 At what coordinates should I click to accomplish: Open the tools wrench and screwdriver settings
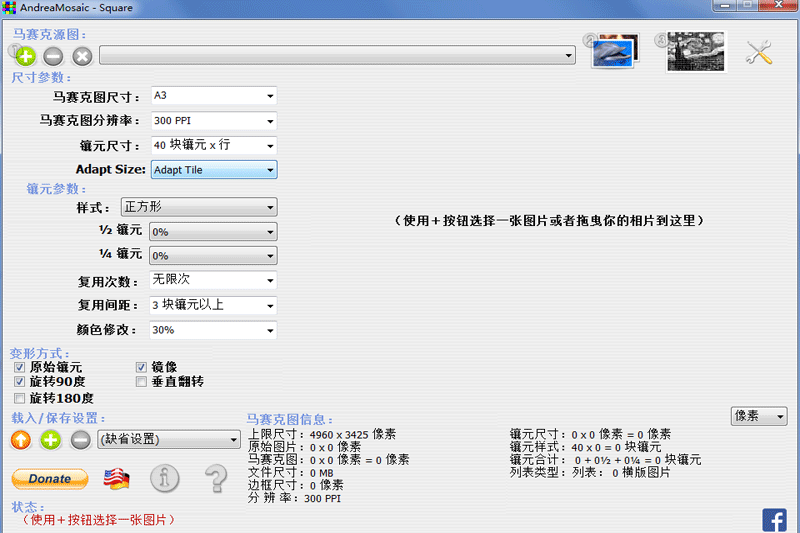[759, 53]
